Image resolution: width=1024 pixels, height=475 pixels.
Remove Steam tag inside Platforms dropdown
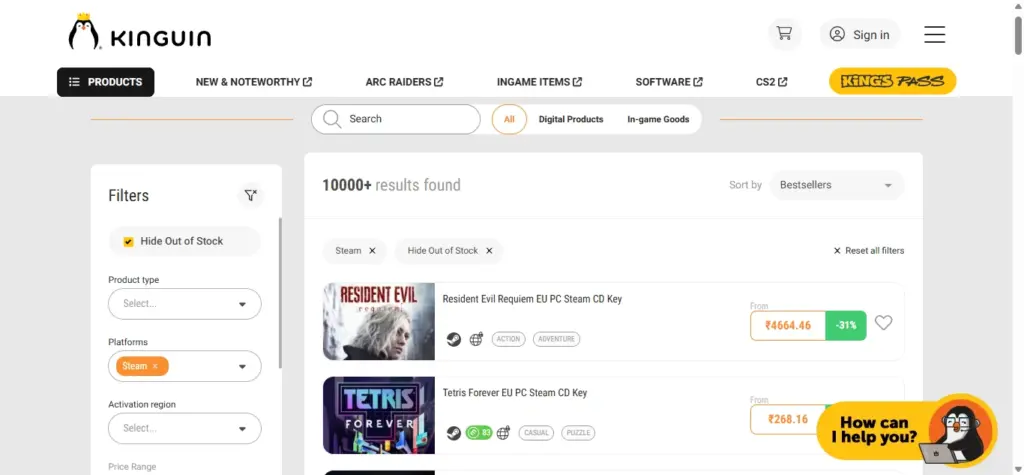[155, 367]
